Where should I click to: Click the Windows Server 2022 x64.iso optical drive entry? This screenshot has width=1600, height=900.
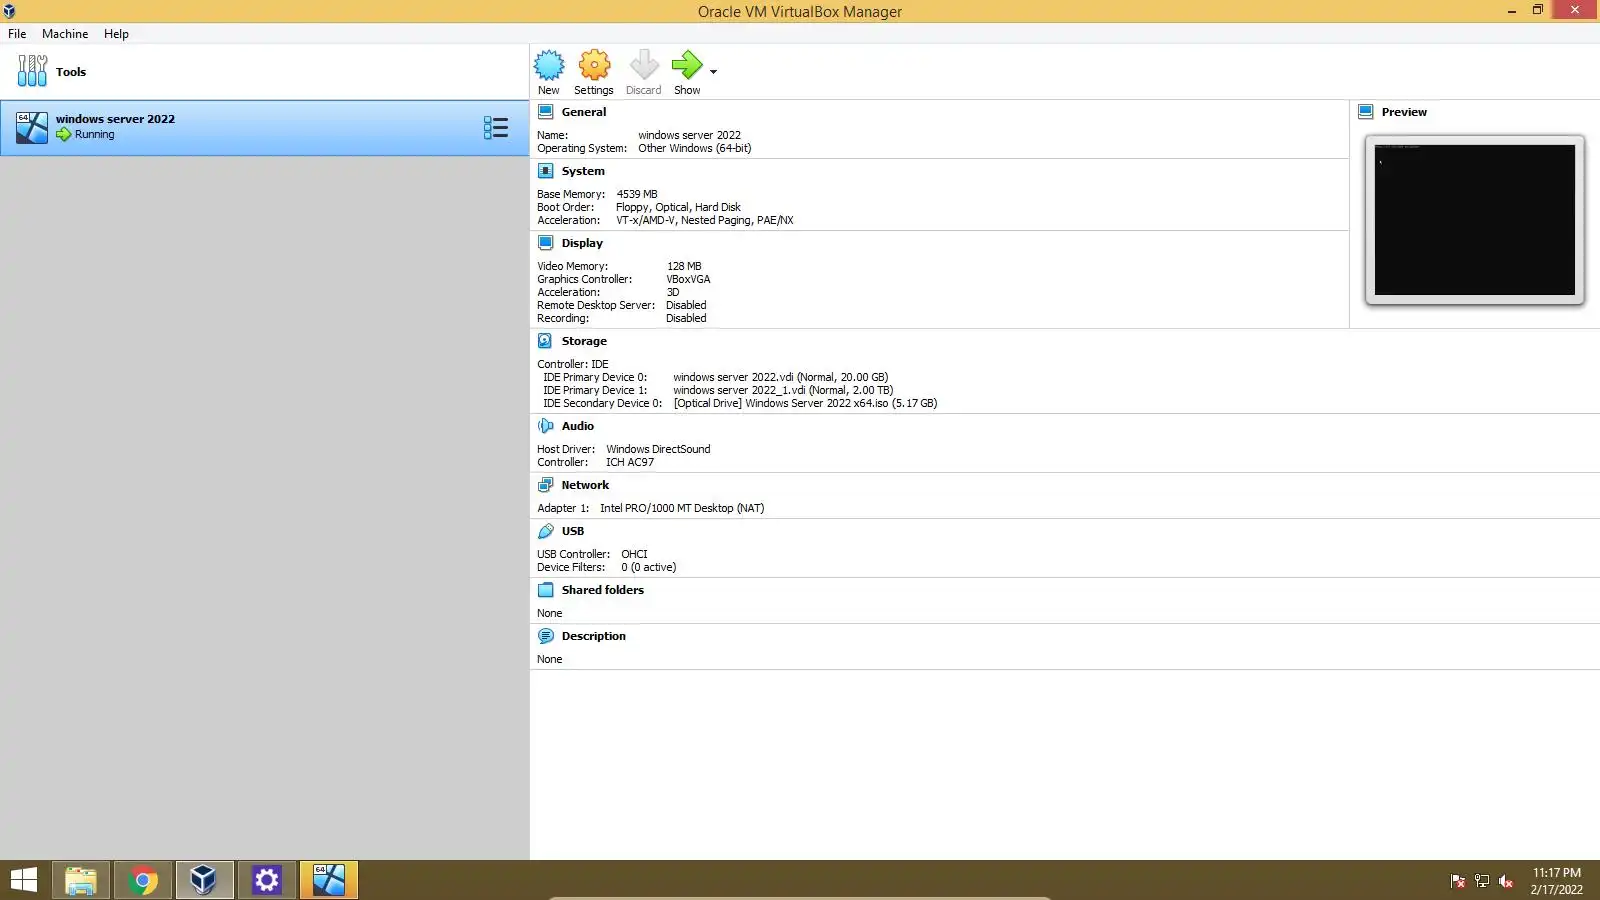(805, 404)
